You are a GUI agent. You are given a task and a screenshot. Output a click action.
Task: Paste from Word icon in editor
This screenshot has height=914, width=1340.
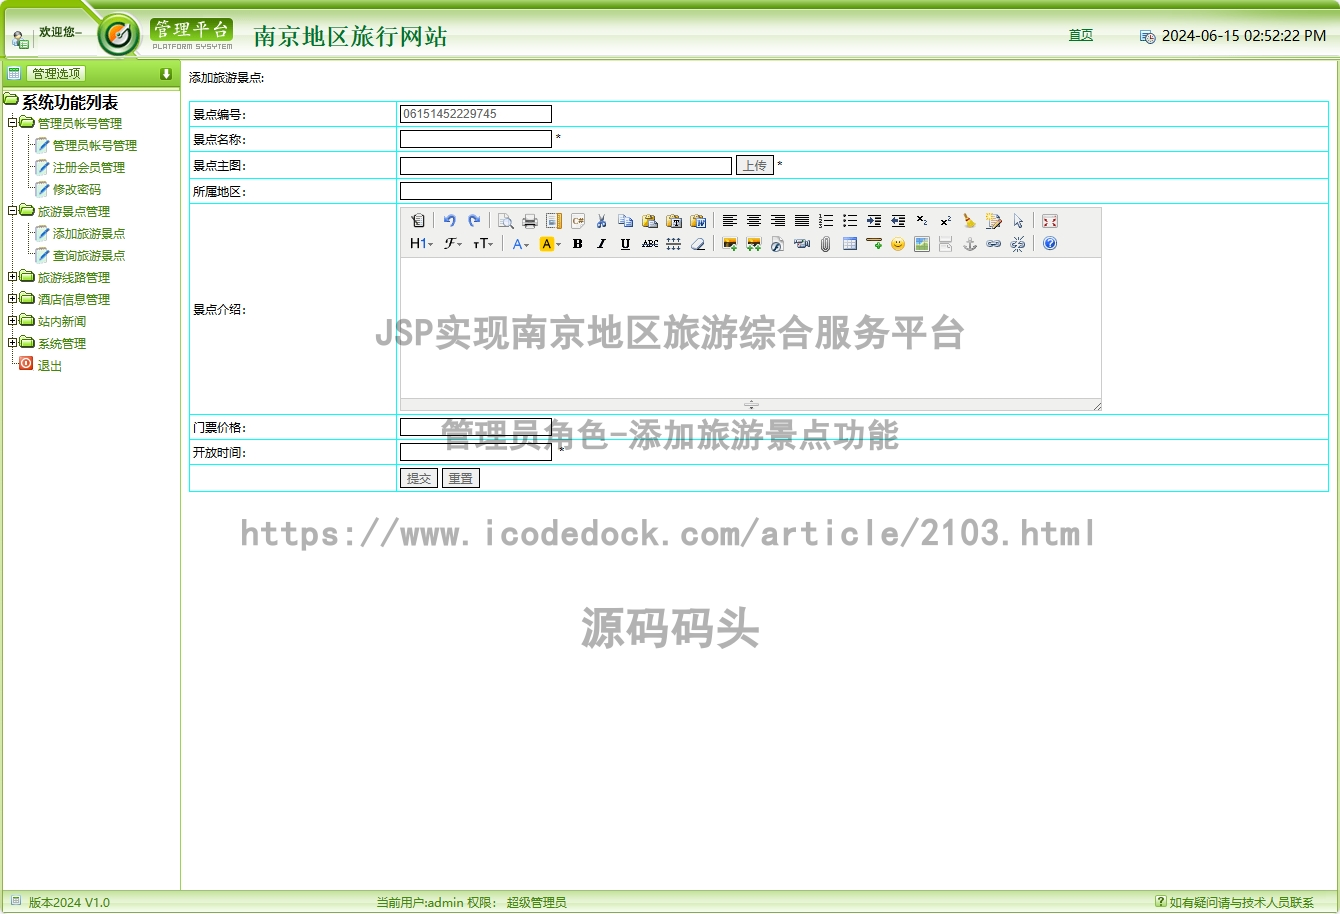tap(698, 221)
